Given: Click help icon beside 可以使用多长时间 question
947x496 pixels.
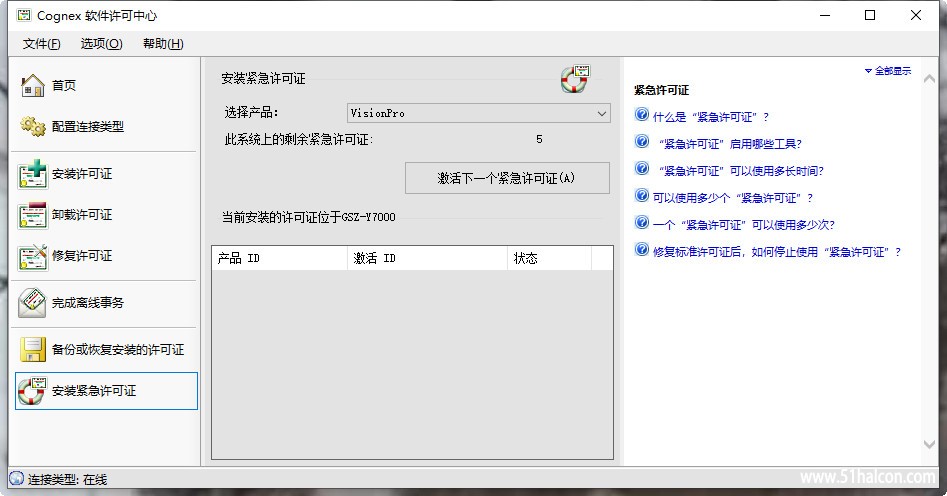Looking at the screenshot, I should click(x=641, y=169).
